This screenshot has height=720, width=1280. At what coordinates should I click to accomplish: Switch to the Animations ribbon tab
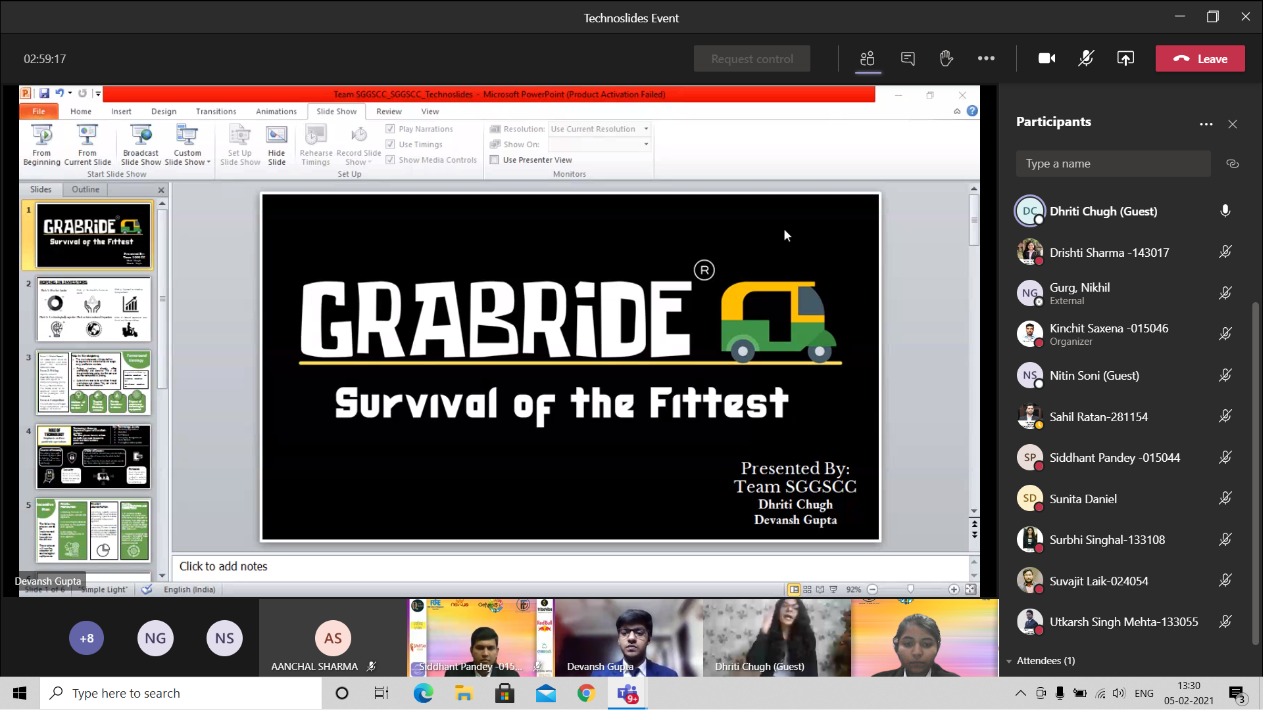(x=276, y=111)
